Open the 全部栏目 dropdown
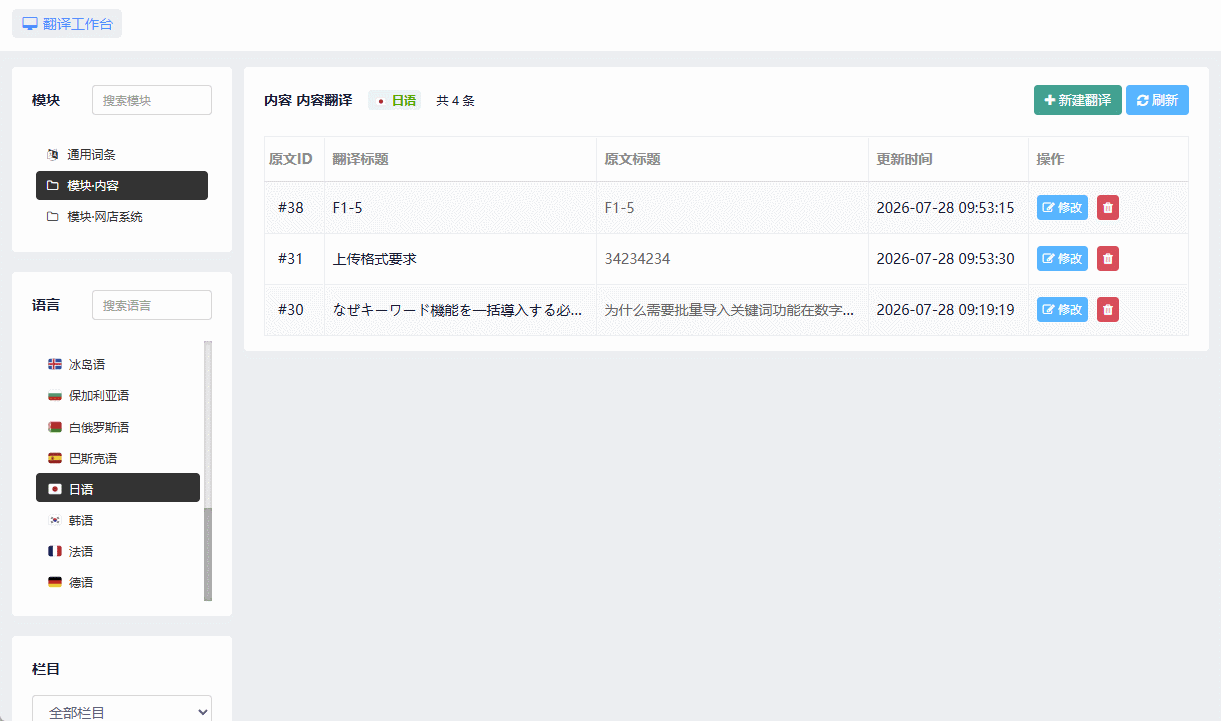The height and width of the screenshot is (721, 1221). (122, 708)
